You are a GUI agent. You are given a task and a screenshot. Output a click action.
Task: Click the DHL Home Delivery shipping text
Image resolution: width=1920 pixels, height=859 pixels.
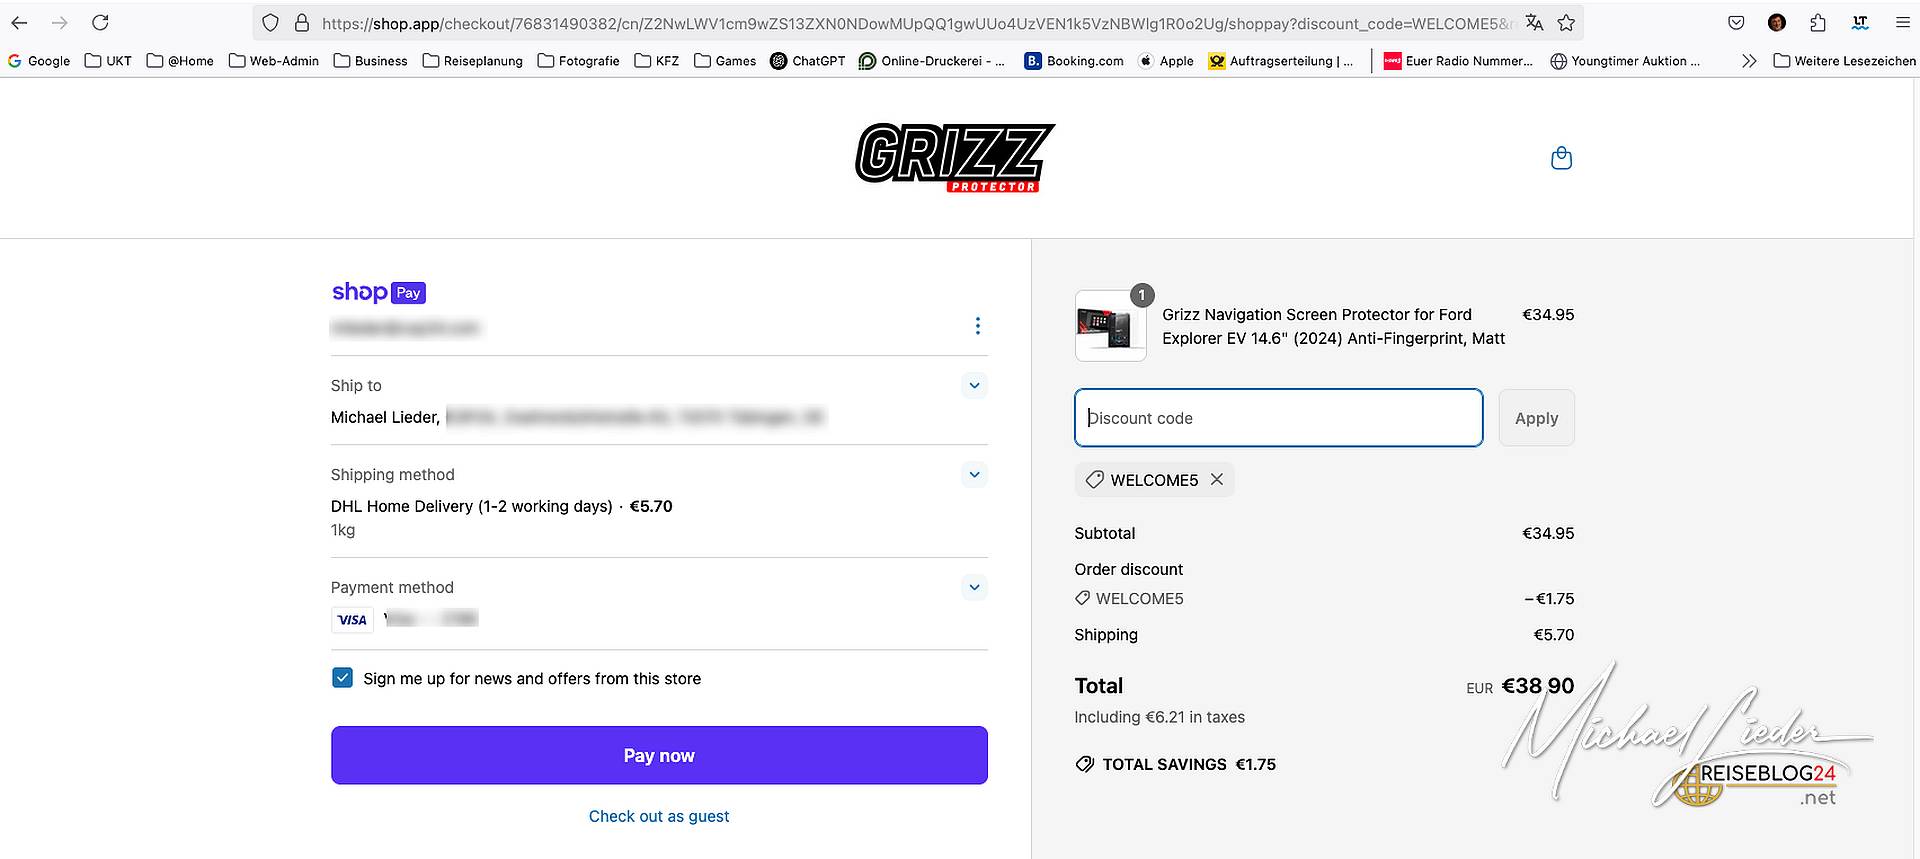(x=471, y=506)
